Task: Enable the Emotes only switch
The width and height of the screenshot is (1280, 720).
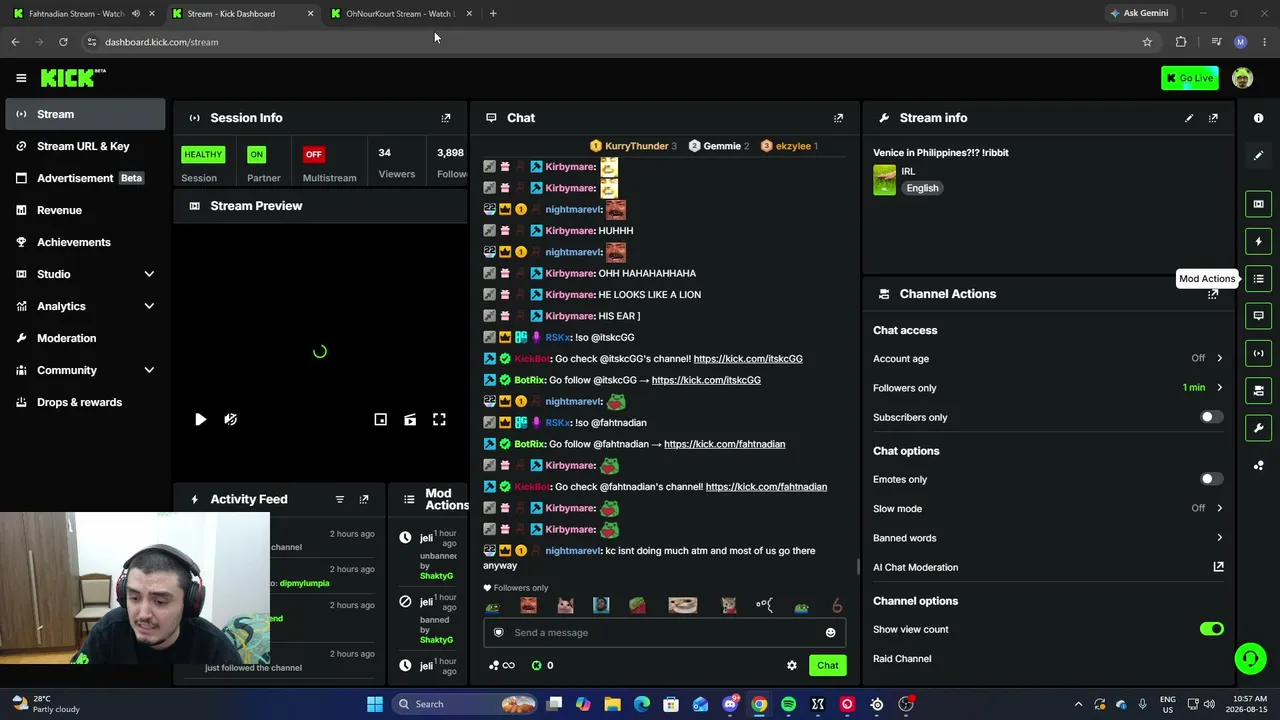Action: click(x=1211, y=479)
